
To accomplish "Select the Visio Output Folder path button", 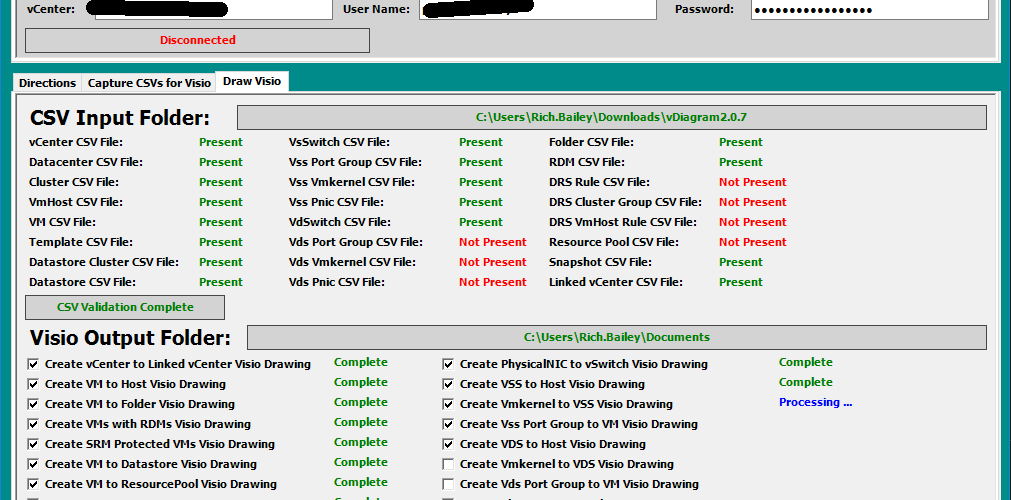I will click(616, 337).
